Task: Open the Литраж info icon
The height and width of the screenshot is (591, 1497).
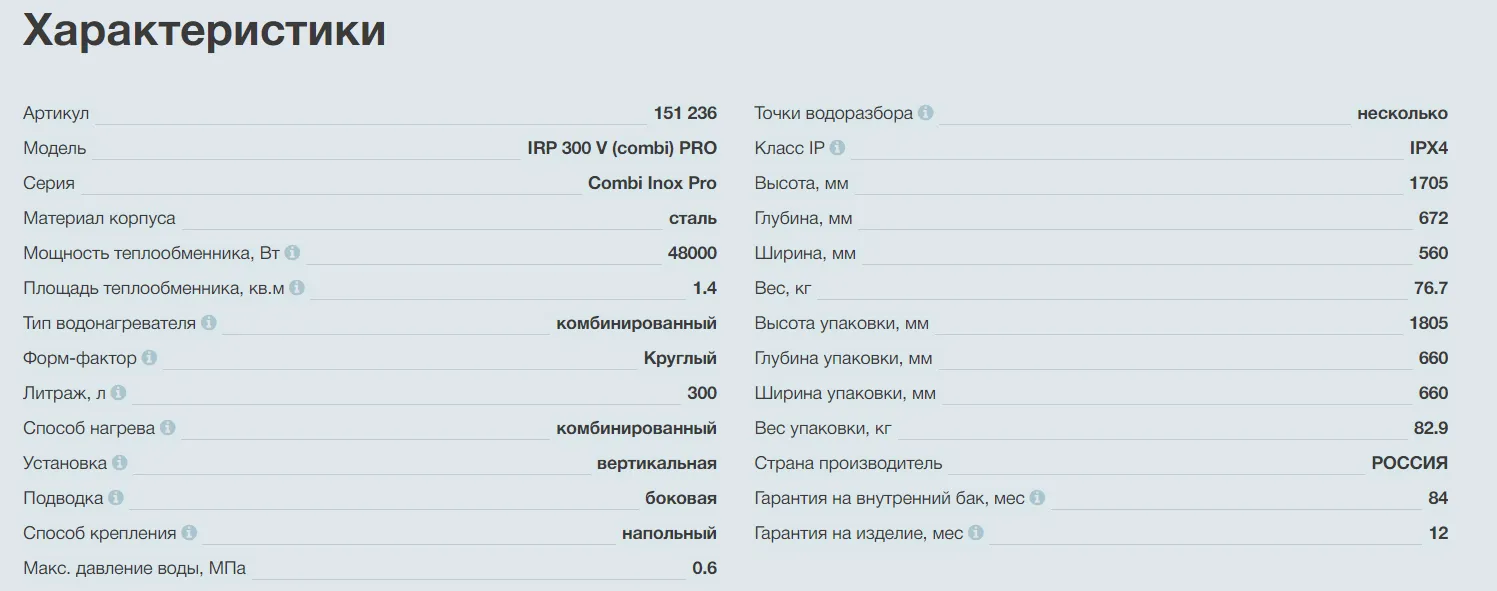Action: tap(119, 393)
